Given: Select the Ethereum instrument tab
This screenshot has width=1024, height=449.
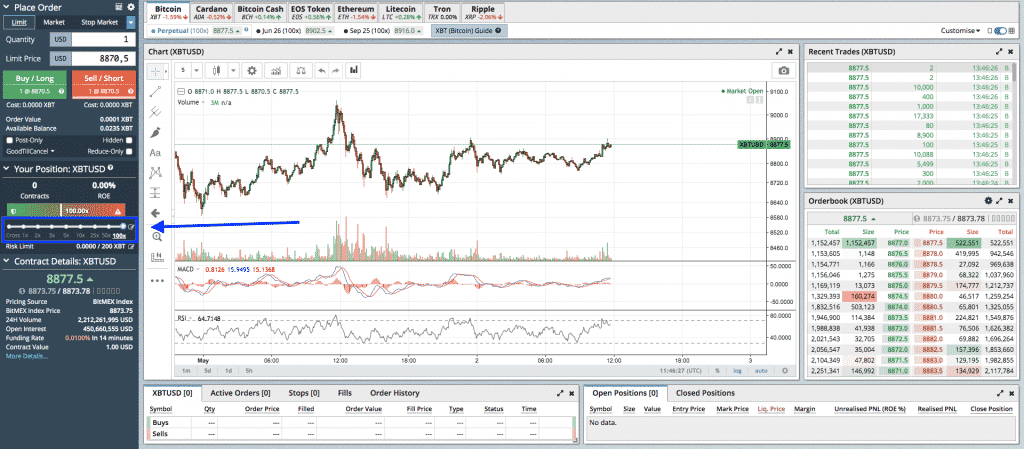Looking at the screenshot, I should pos(356,13).
